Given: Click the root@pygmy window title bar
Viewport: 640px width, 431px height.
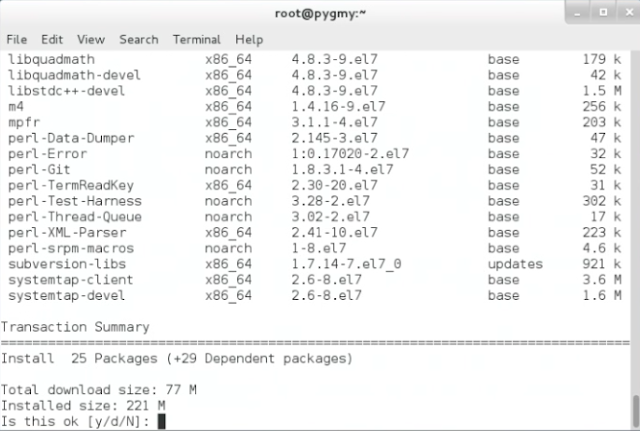Looking at the screenshot, I should [320, 13].
